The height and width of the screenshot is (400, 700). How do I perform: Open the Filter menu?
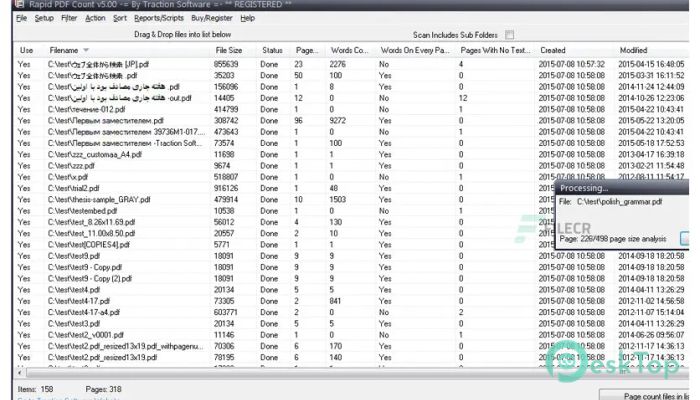(69, 18)
